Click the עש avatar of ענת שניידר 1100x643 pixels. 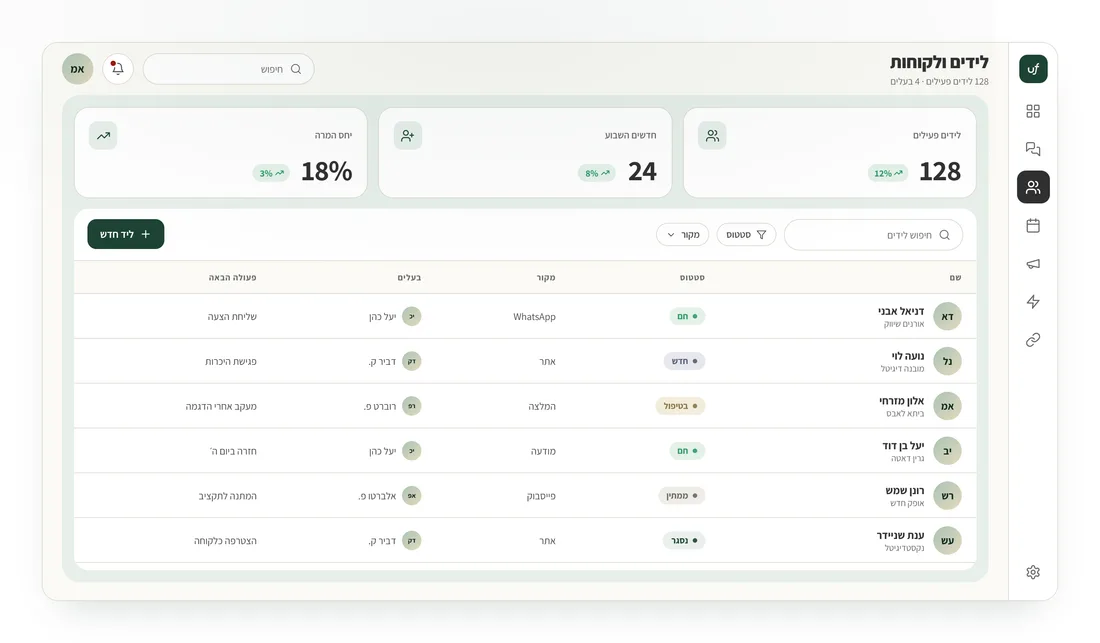[x=947, y=541]
